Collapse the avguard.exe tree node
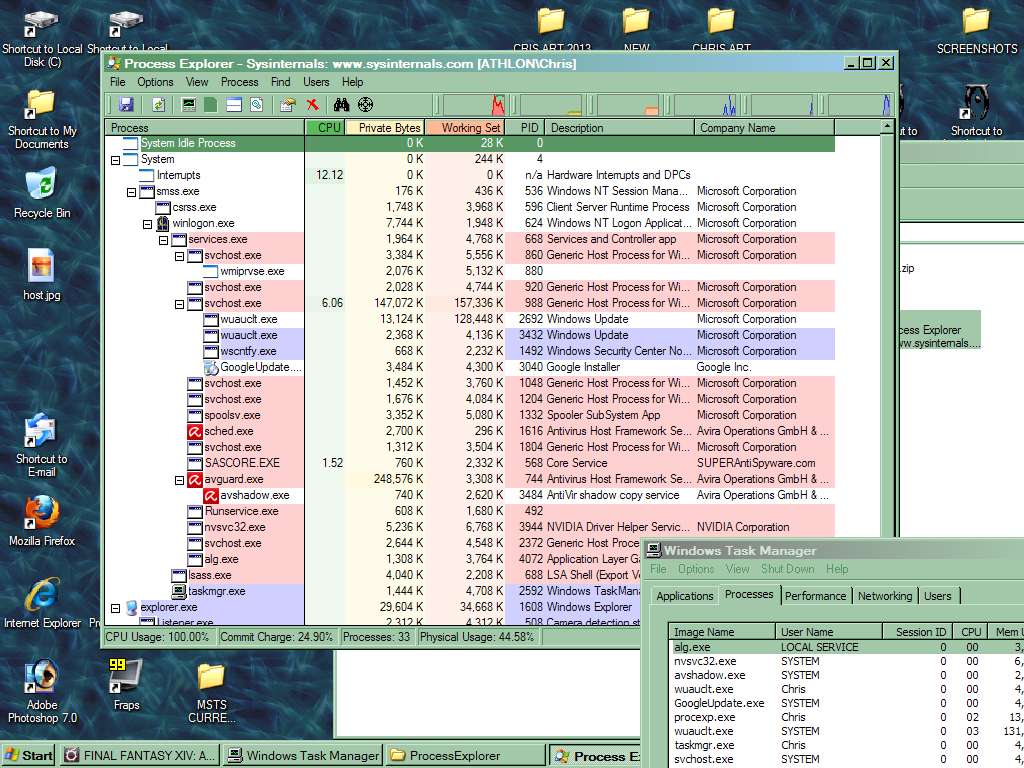This screenshot has width=1024, height=768. tap(180, 479)
